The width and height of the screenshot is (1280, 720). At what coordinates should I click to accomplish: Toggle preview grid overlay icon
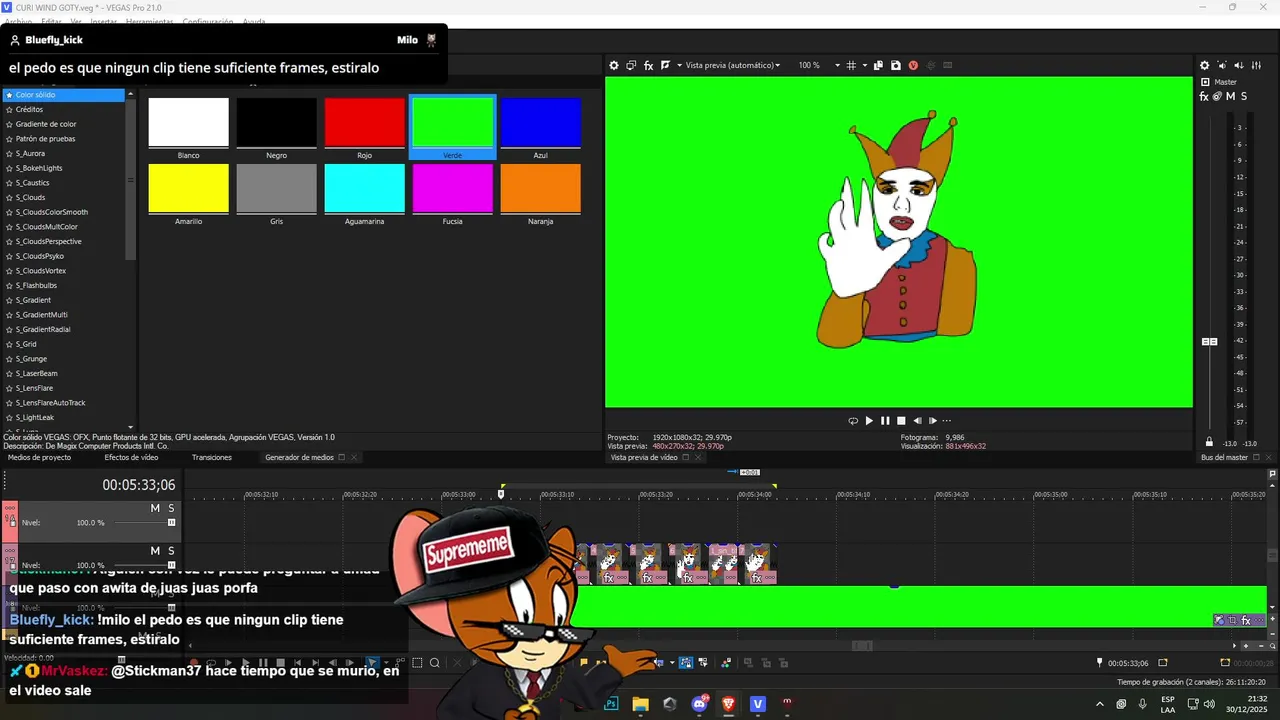coord(851,65)
